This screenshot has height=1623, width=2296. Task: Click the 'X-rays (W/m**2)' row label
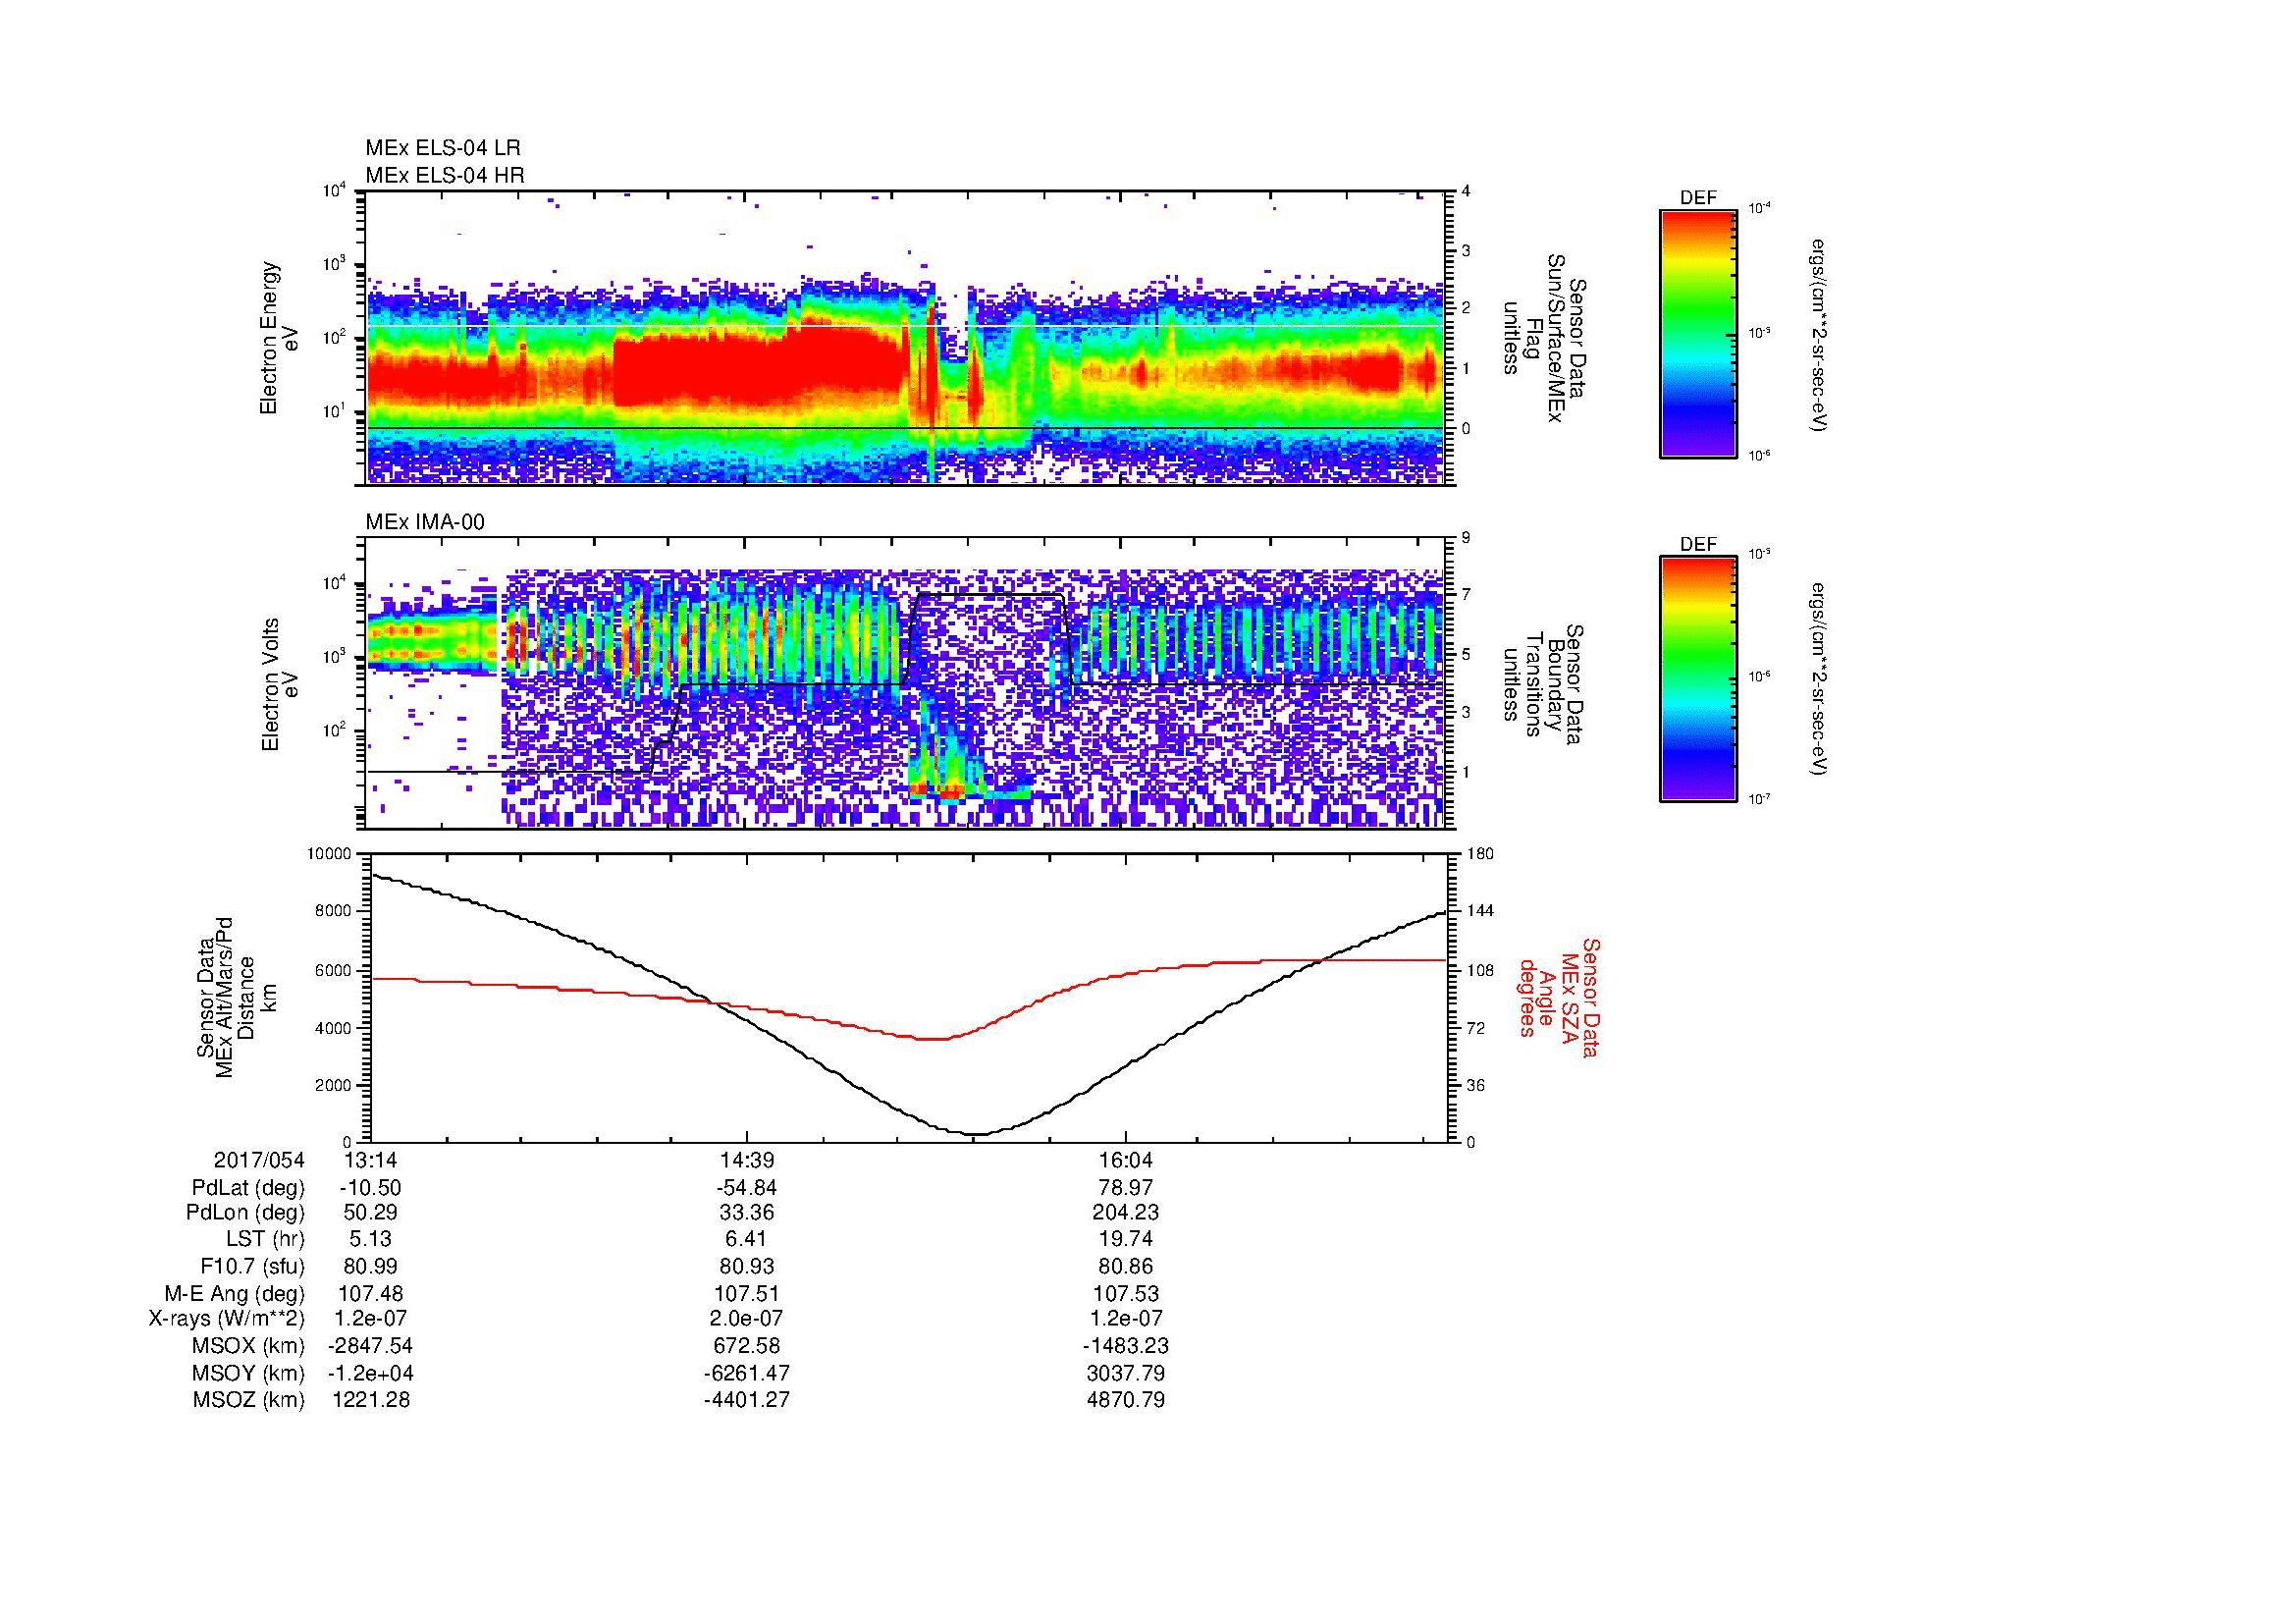point(227,1319)
